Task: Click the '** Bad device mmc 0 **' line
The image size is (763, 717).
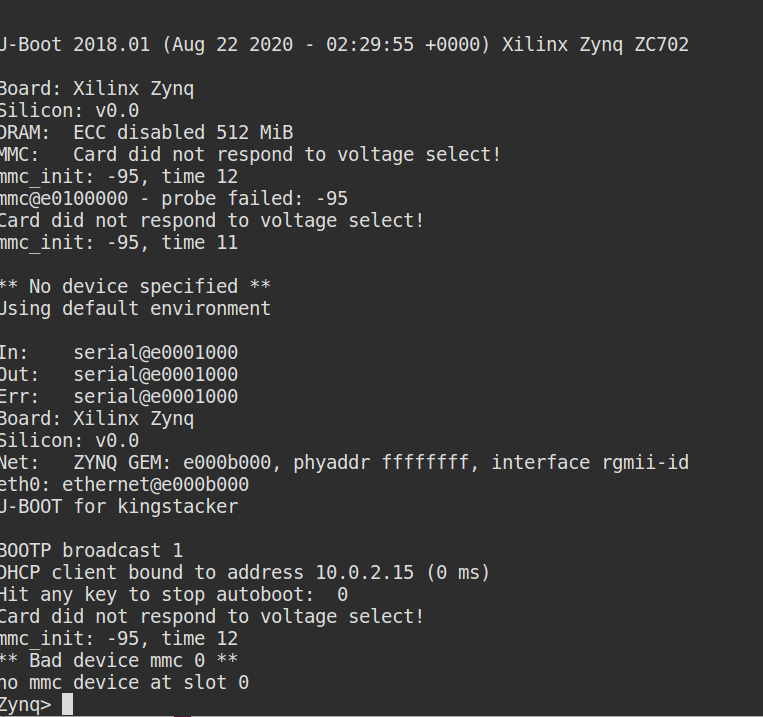Action: point(119,661)
